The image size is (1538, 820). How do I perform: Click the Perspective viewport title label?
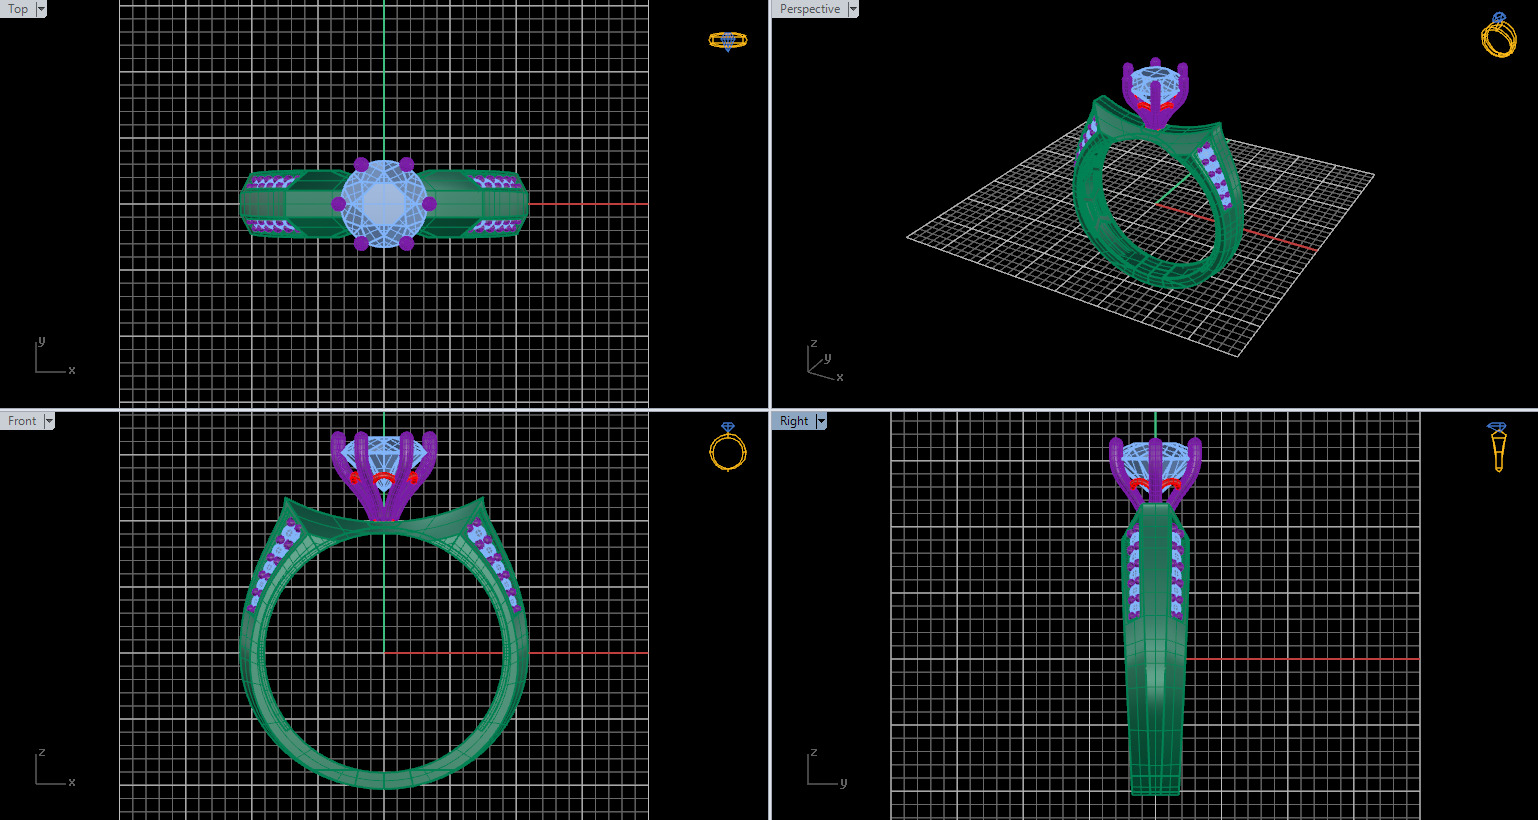pyautogui.click(x=809, y=9)
